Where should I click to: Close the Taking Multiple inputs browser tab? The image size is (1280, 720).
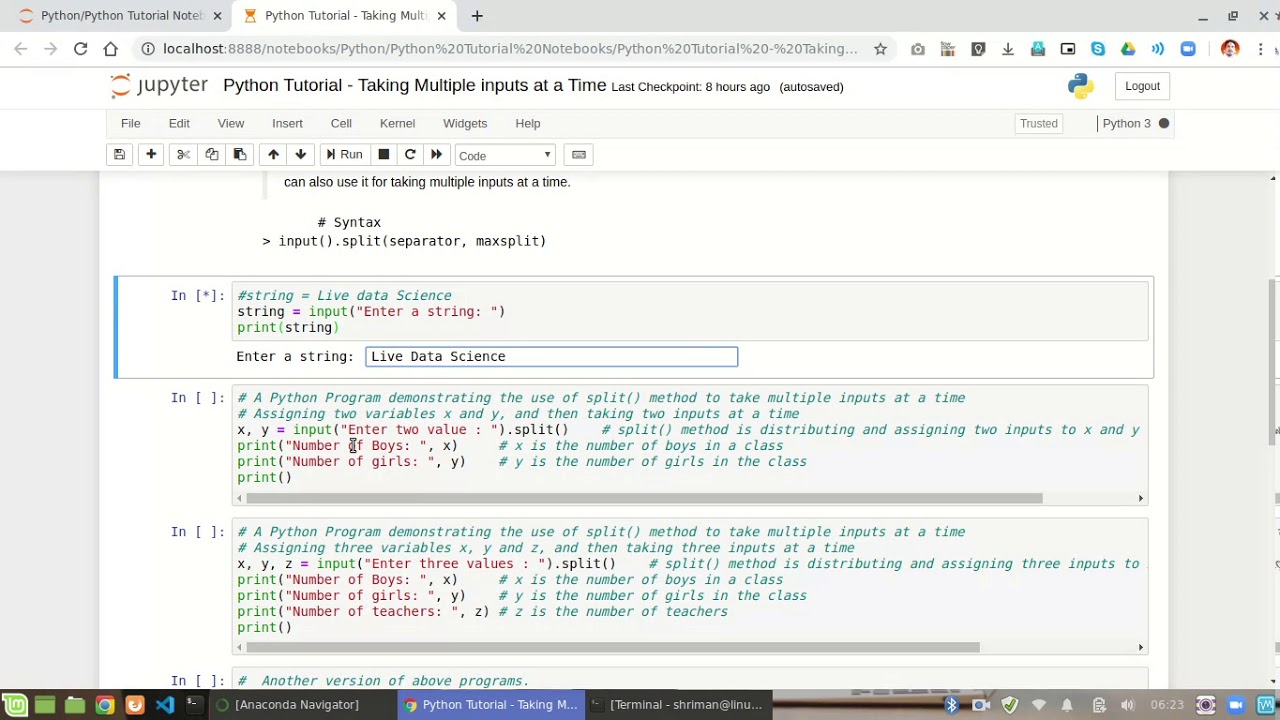(x=441, y=16)
